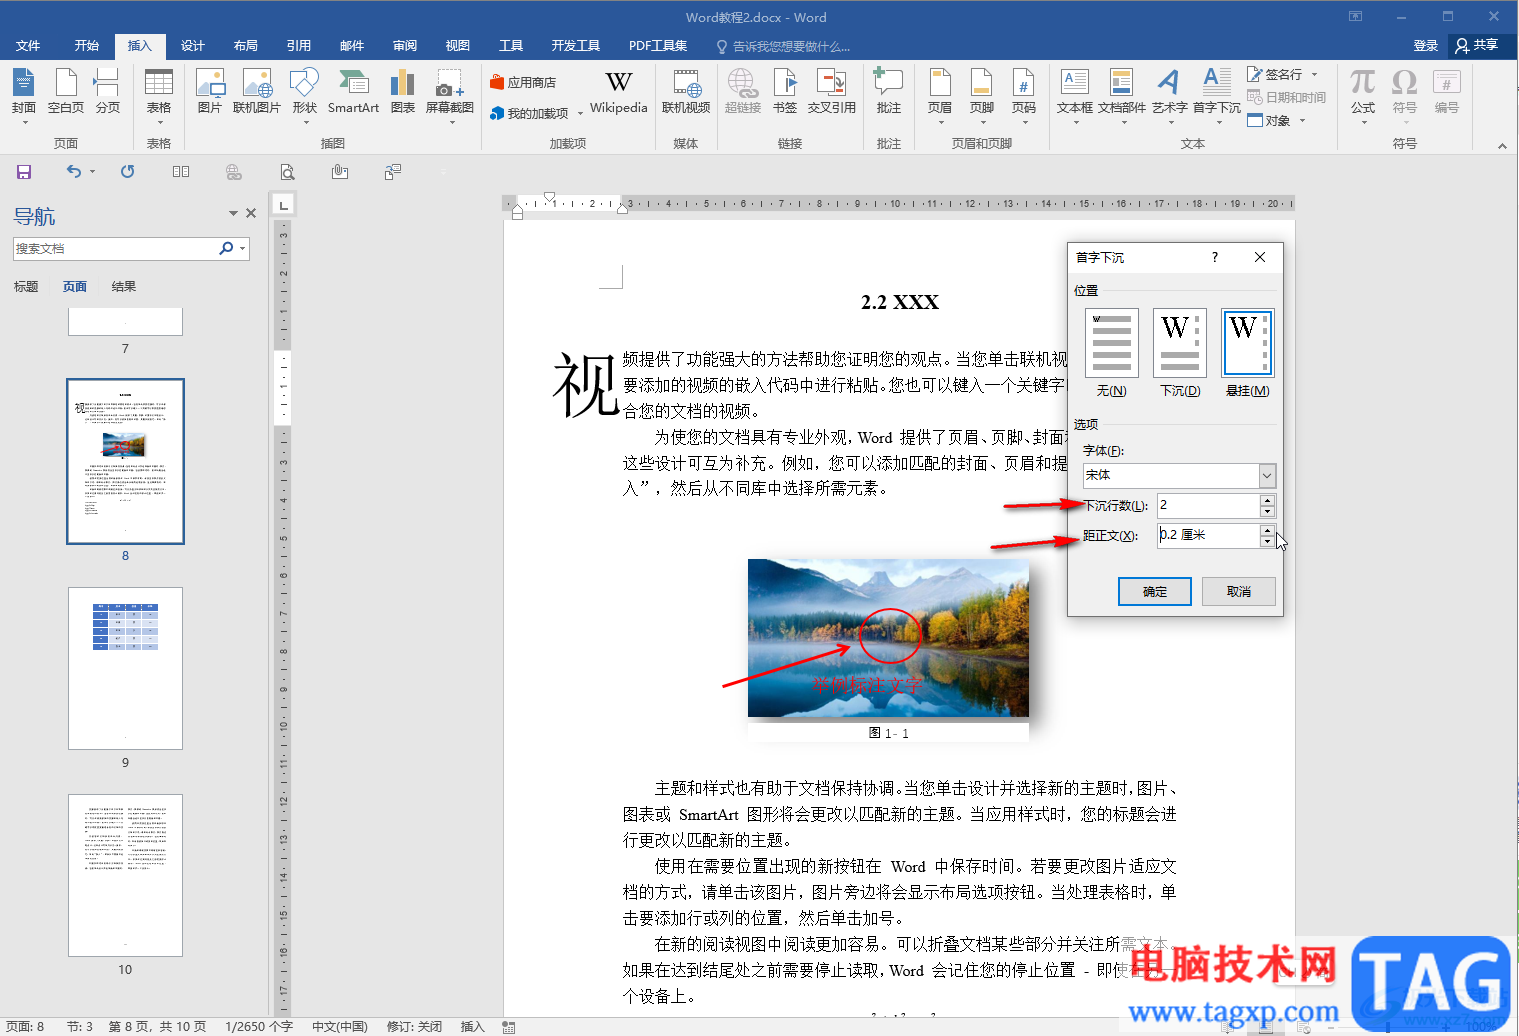Image resolution: width=1519 pixels, height=1036 pixels.
Task: Insert a chart (图表)
Action: tap(403, 92)
